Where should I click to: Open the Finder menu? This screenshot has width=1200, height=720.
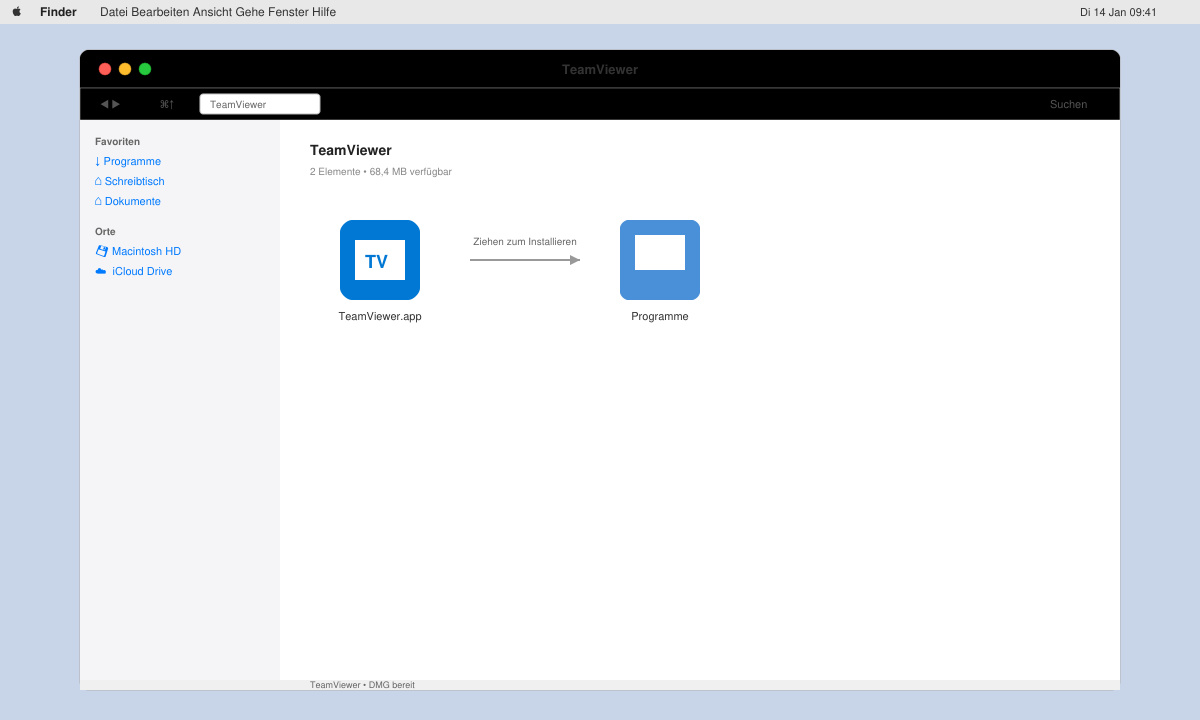(58, 12)
